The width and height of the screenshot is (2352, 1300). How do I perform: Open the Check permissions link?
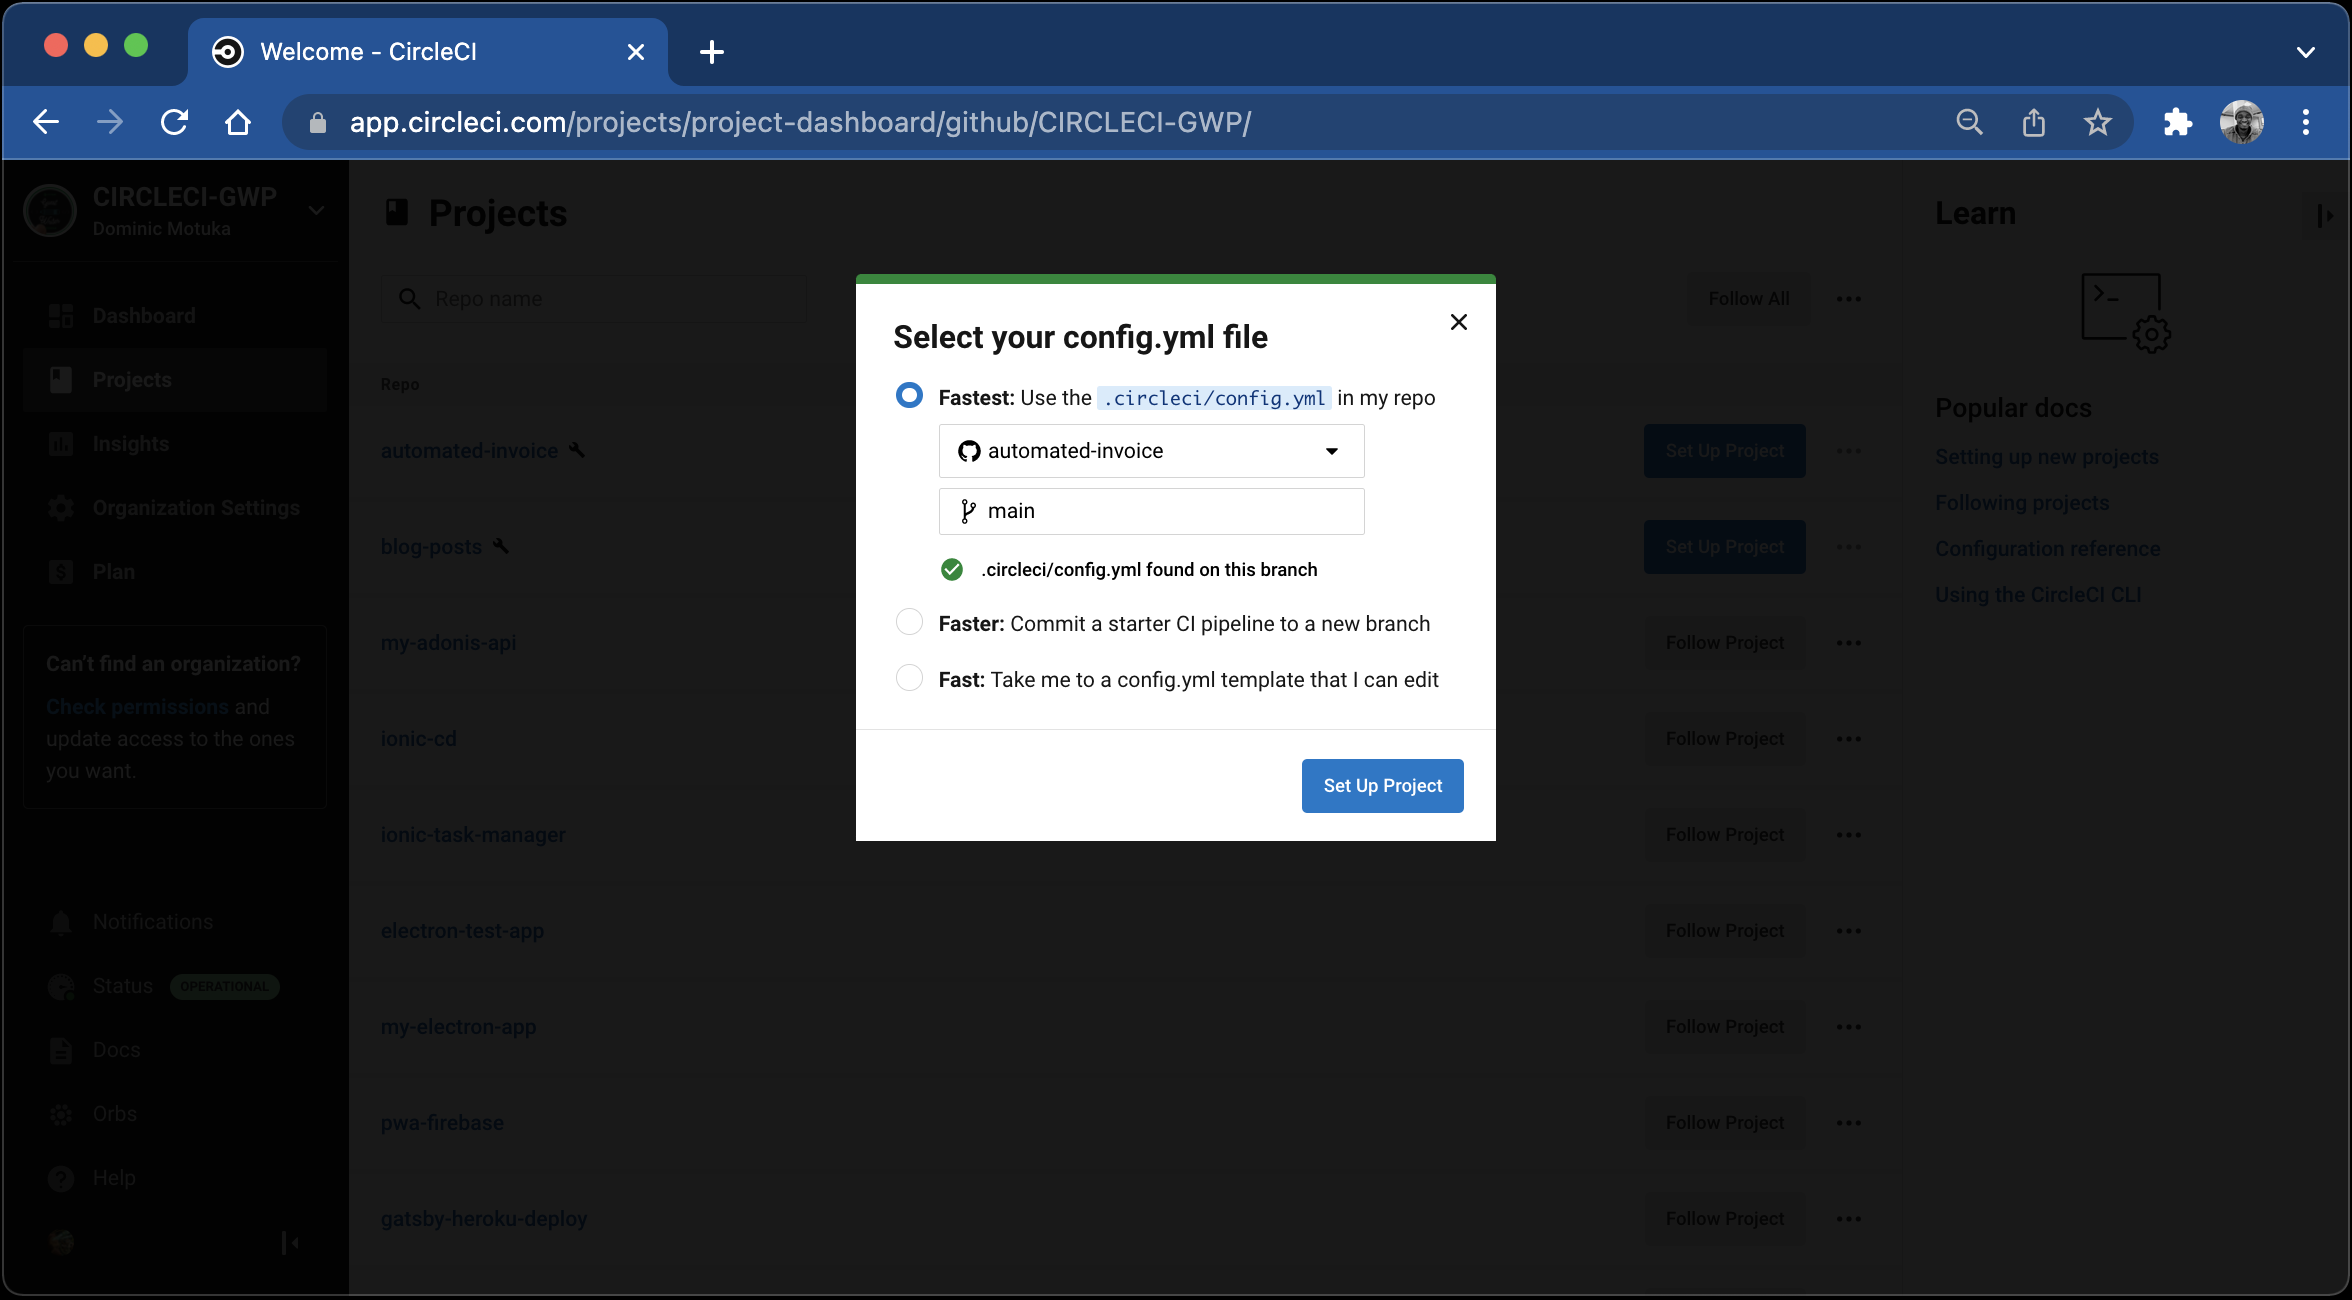136,706
